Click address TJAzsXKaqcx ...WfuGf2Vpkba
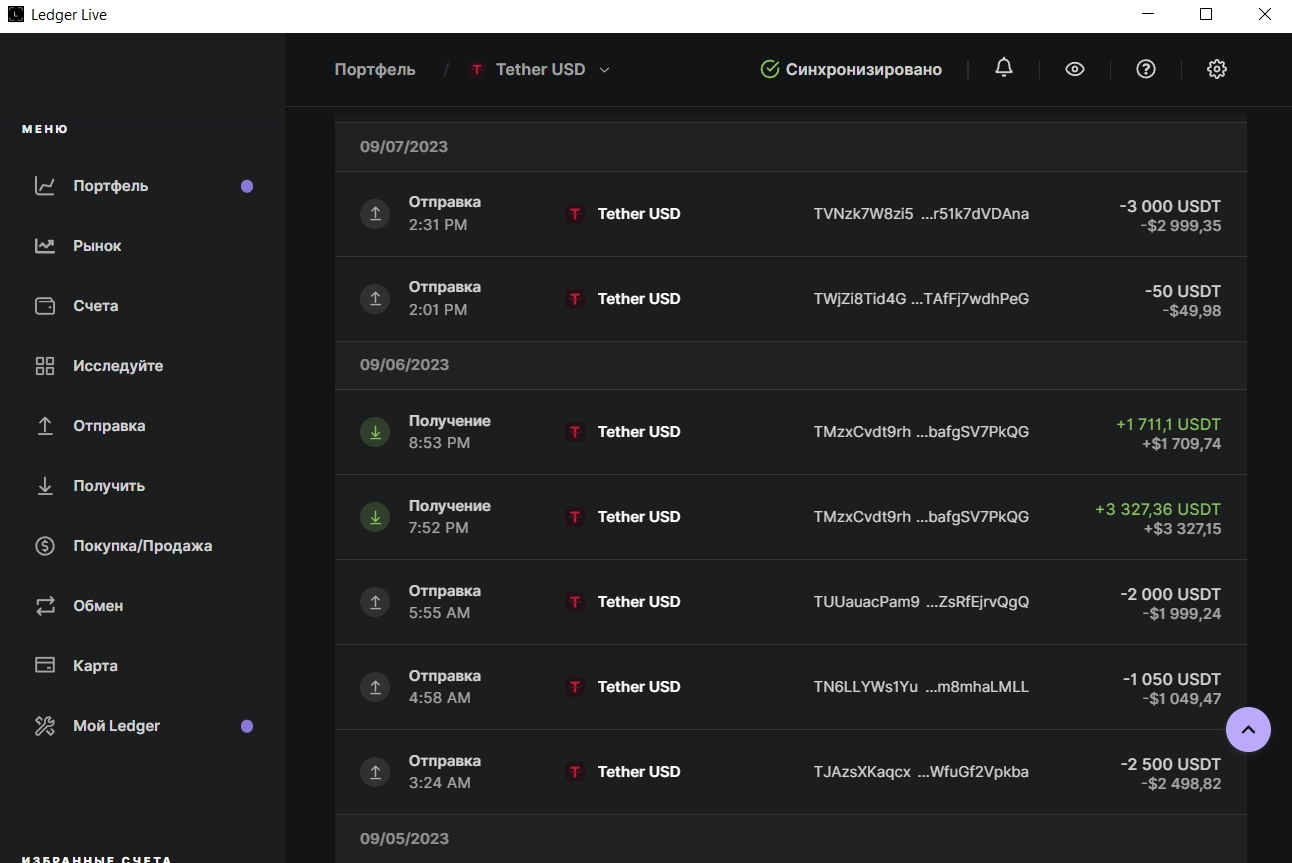 (921, 772)
